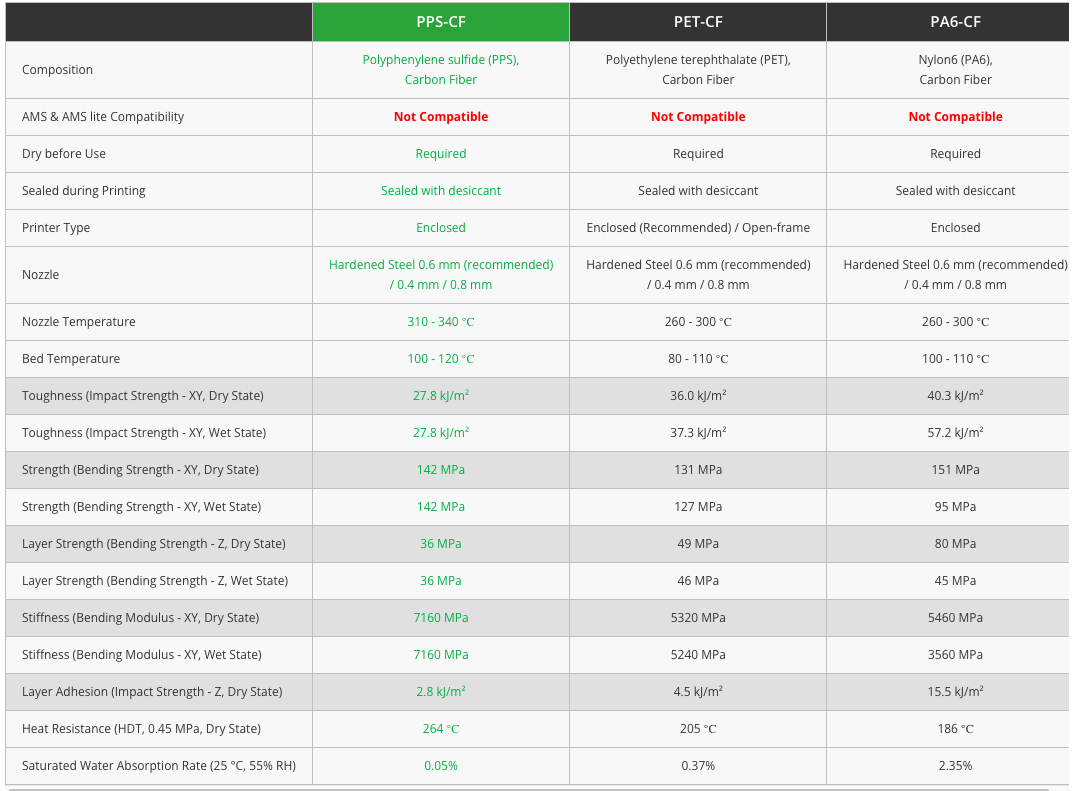Click the PPS-CF Not Compatible text
This screenshot has height=791, width=1076.
(441, 117)
